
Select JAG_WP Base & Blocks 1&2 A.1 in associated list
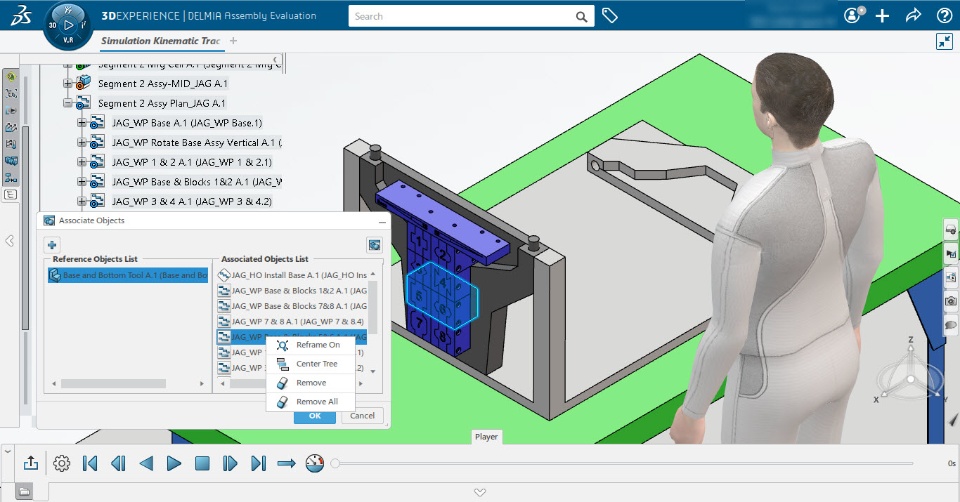point(293,291)
